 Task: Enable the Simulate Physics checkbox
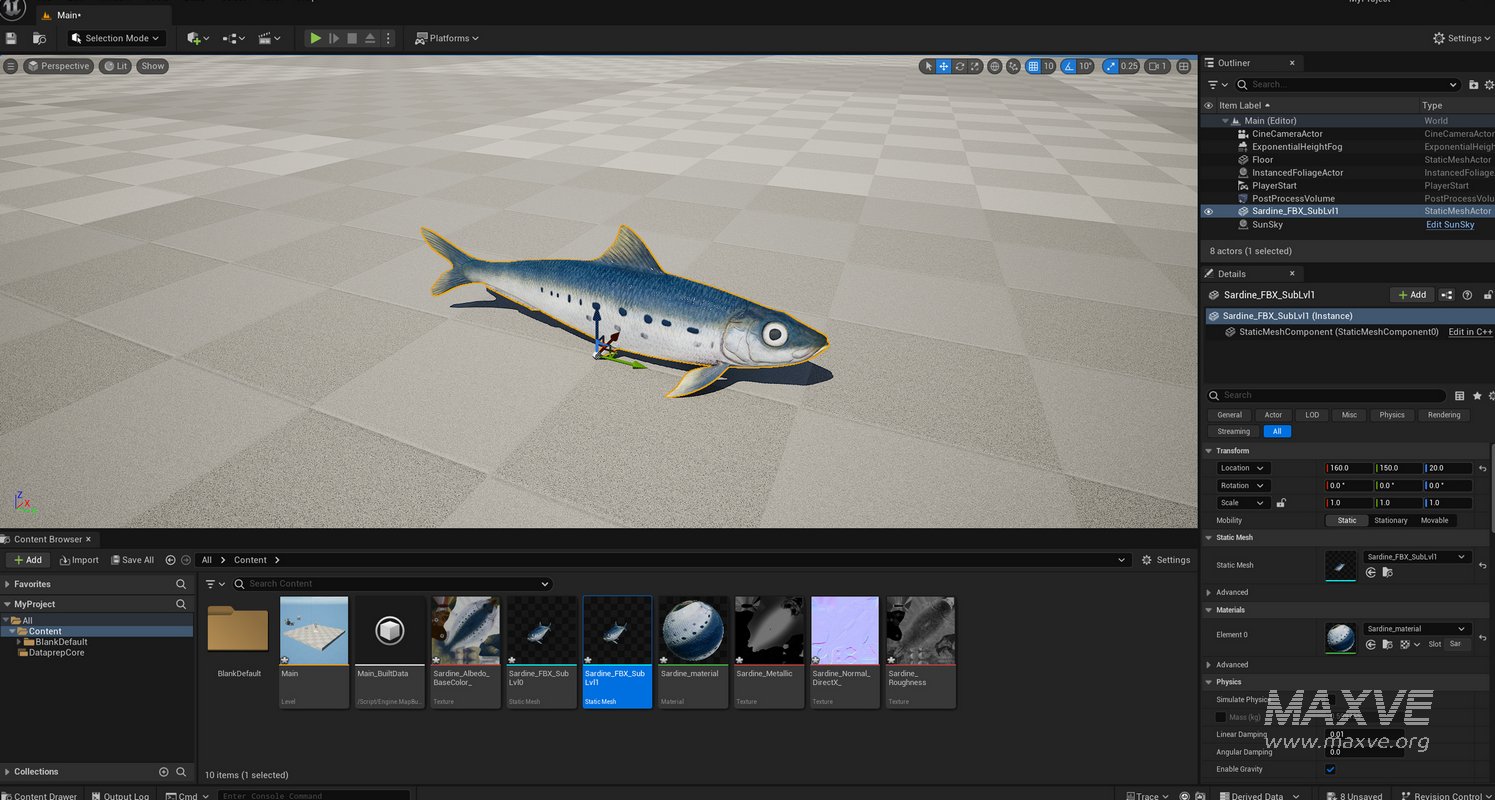pyautogui.click(x=1330, y=700)
